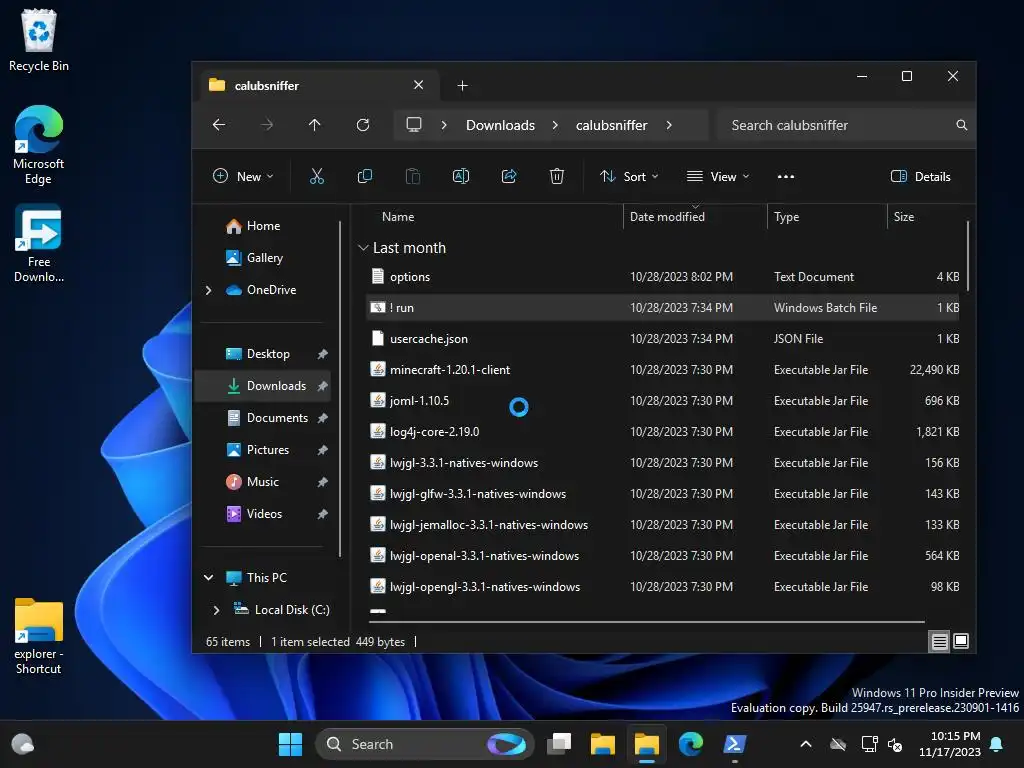Switch to large thumbnails view in status bar
Screen dimensions: 1024x768
pos(961,642)
